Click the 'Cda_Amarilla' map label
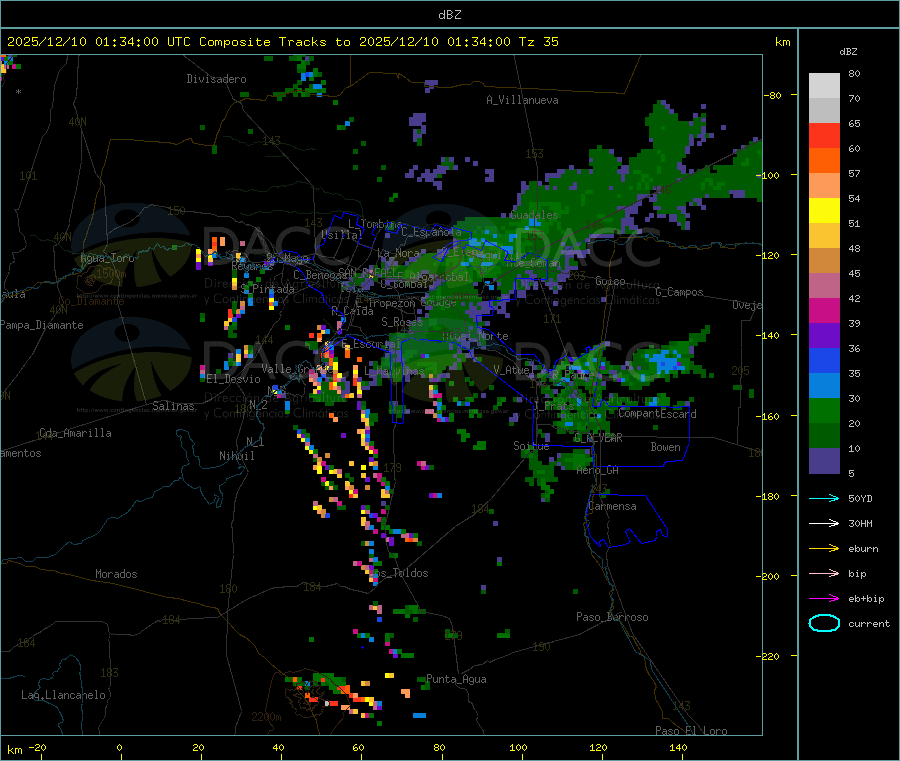 pos(75,433)
